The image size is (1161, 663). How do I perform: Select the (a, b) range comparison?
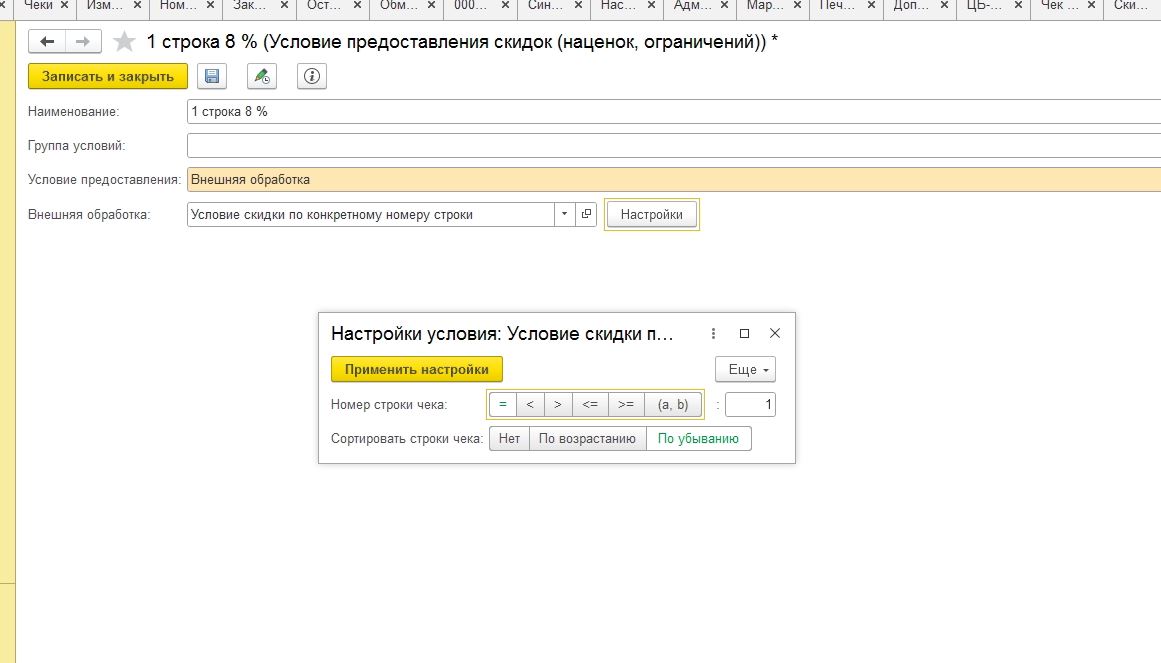tap(673, 404)
